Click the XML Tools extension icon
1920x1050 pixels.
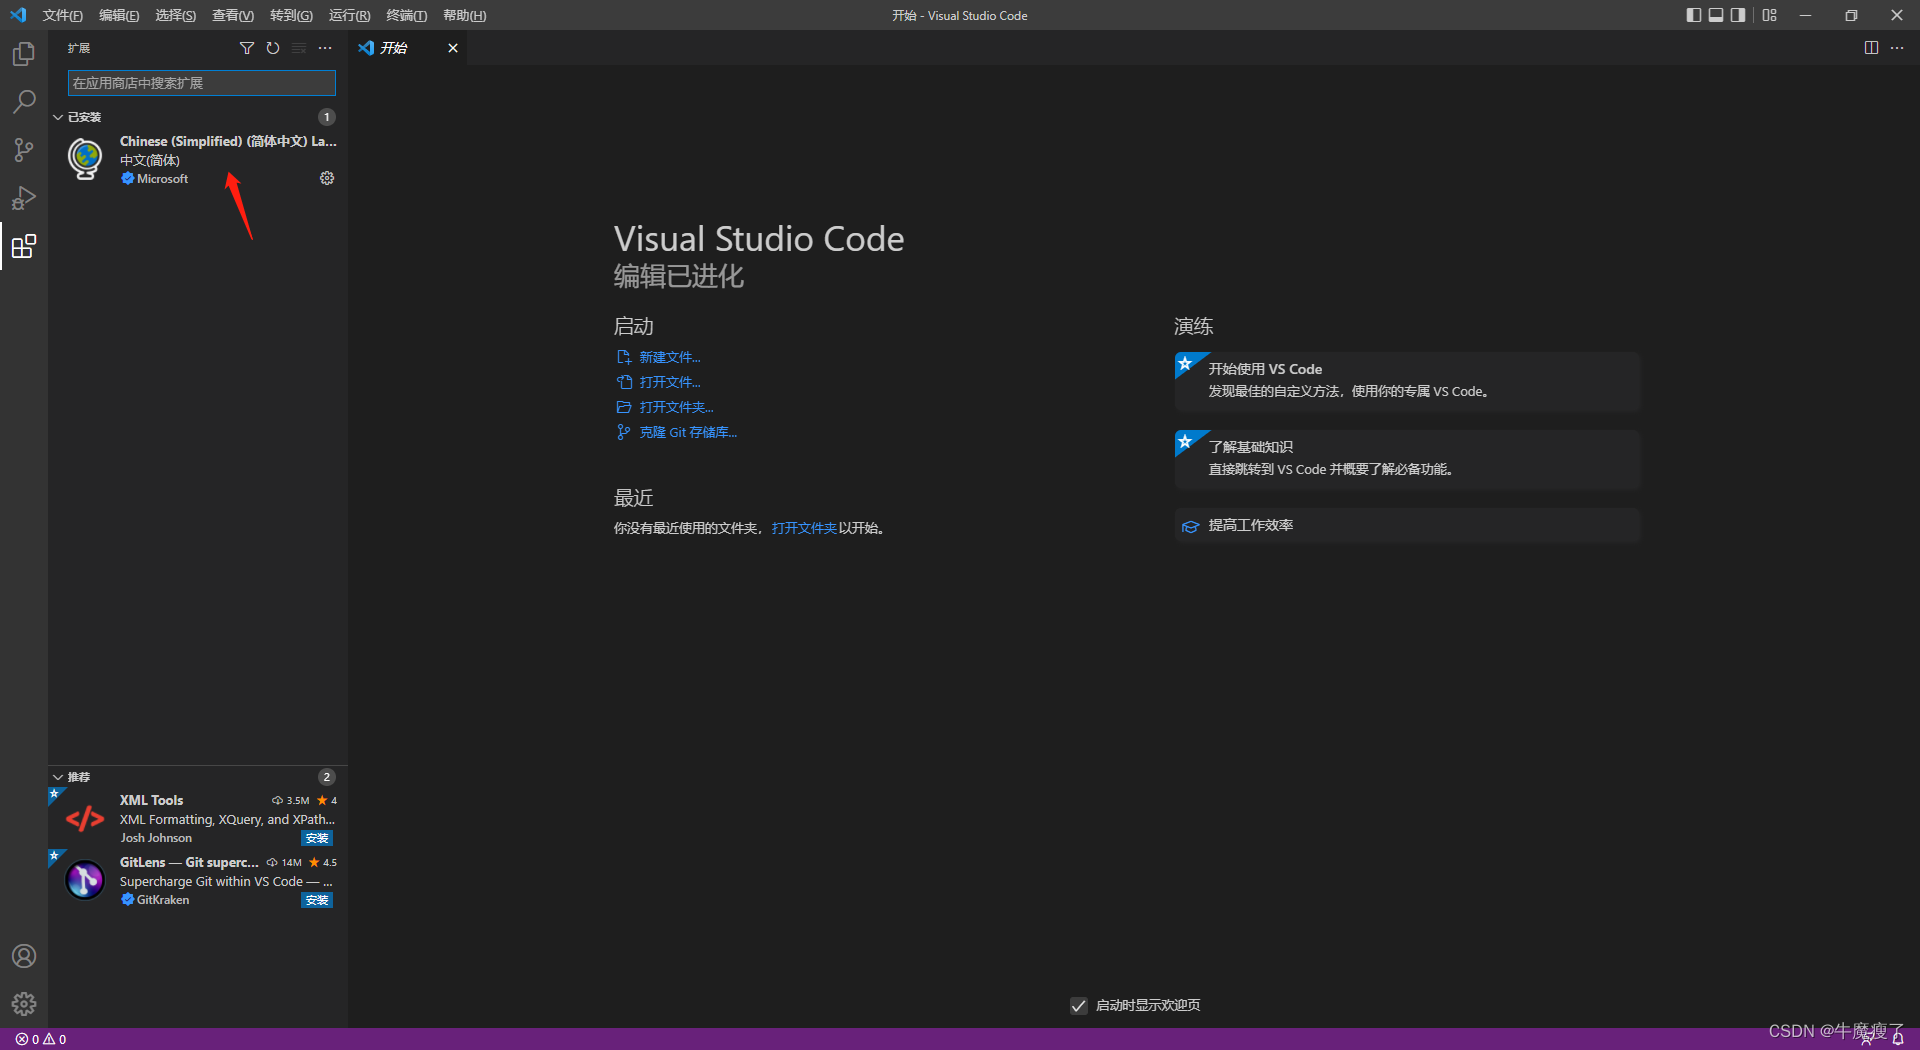coord(85,819)
